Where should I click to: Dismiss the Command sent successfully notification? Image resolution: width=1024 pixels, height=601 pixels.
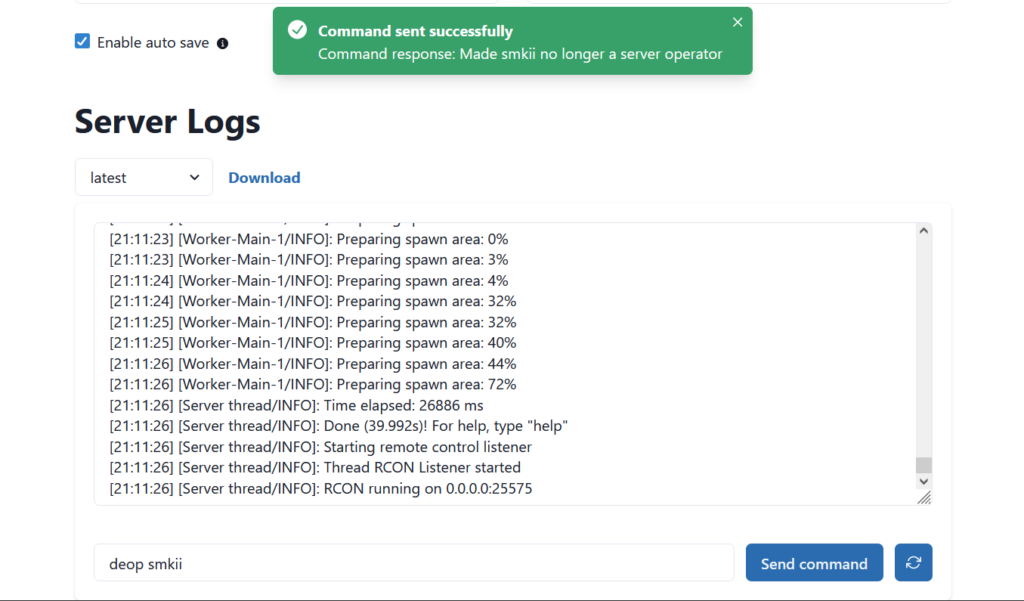tap(737, 22)
